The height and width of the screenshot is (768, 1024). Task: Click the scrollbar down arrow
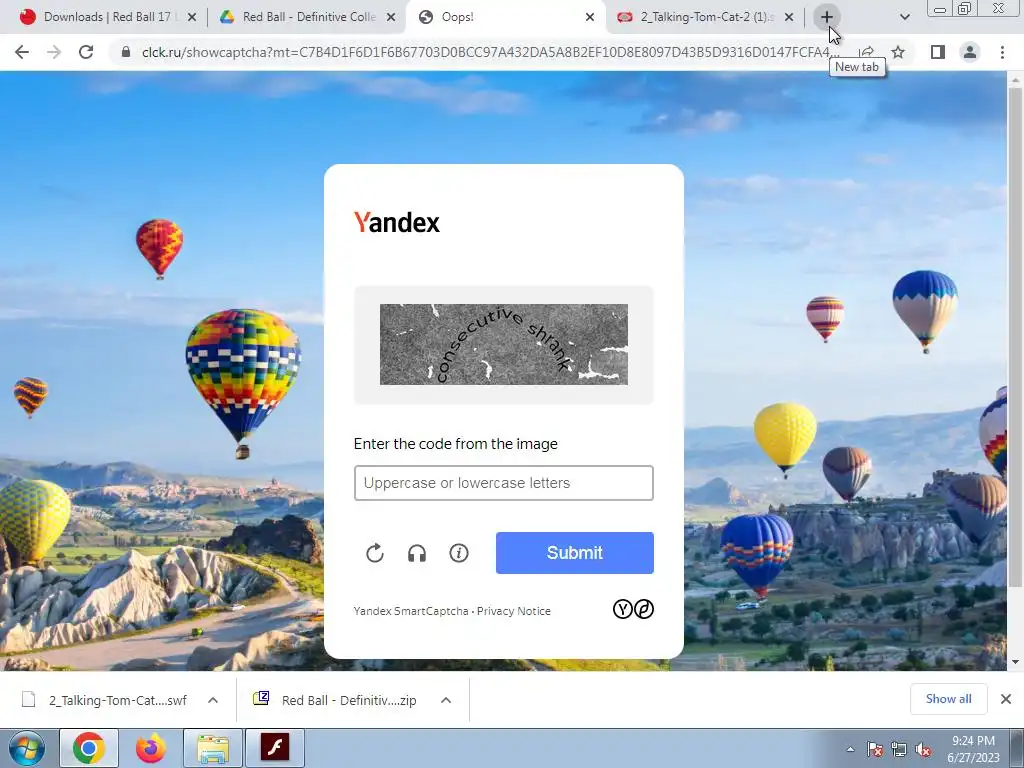[x=1016, y=662]
